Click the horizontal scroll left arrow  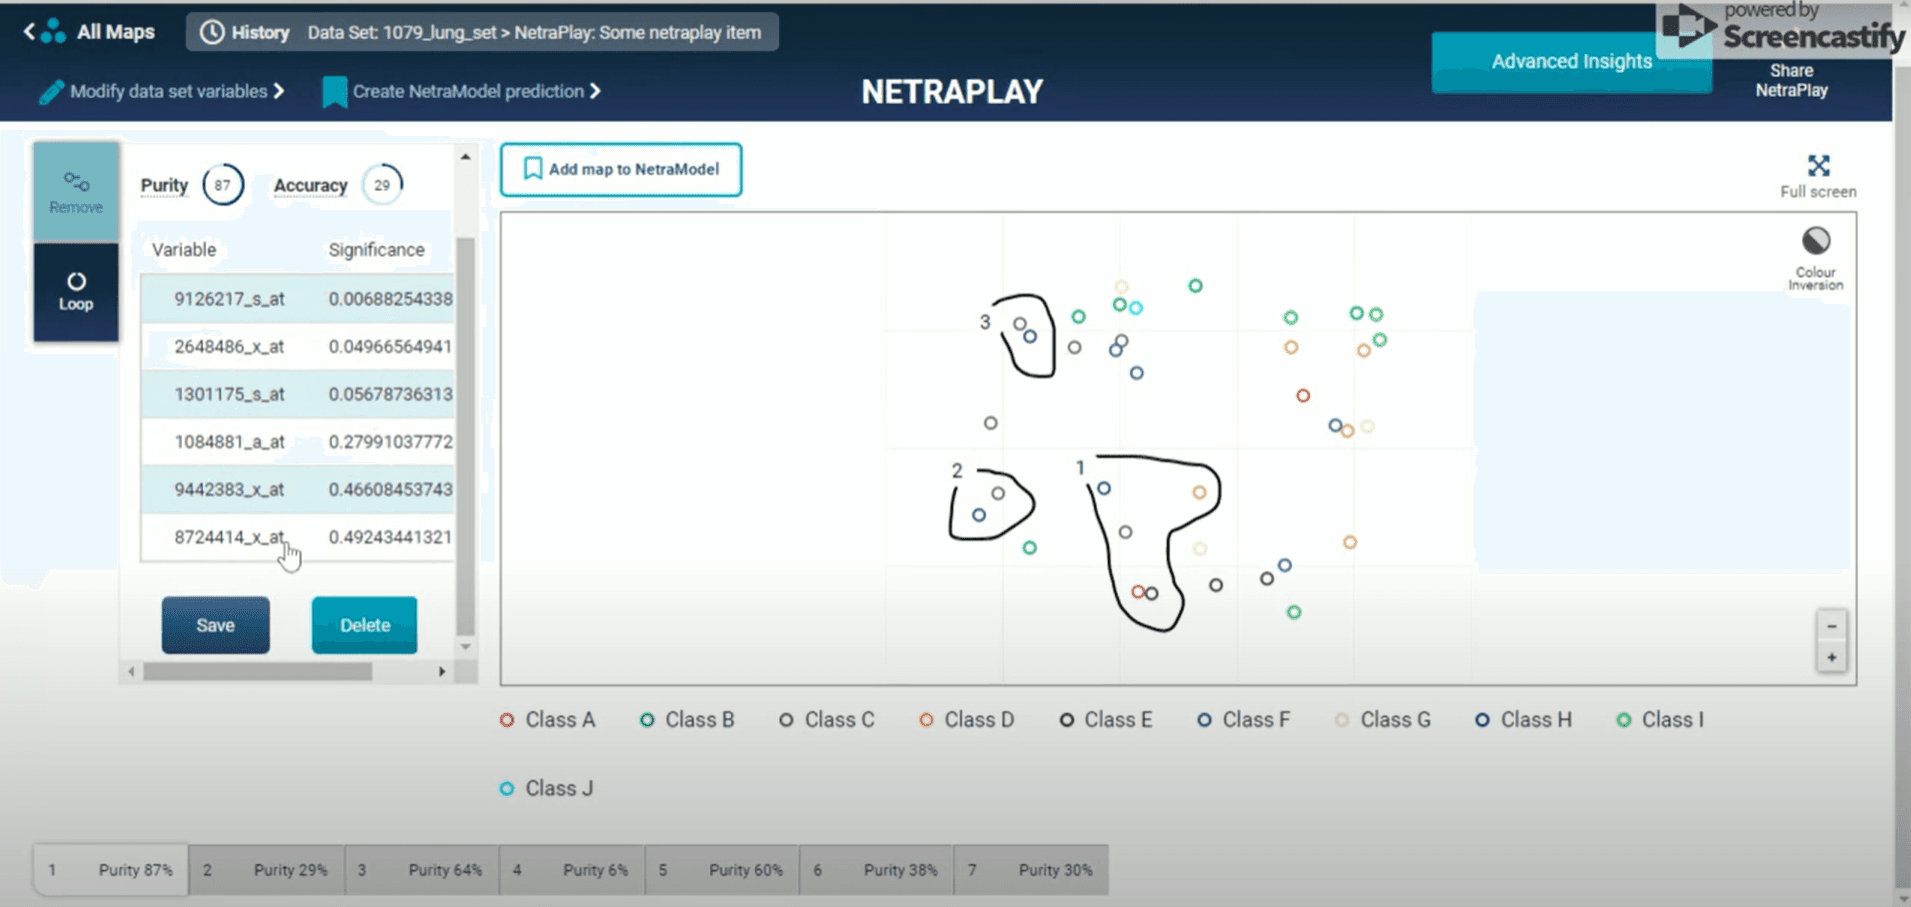[x=131, y=672]
